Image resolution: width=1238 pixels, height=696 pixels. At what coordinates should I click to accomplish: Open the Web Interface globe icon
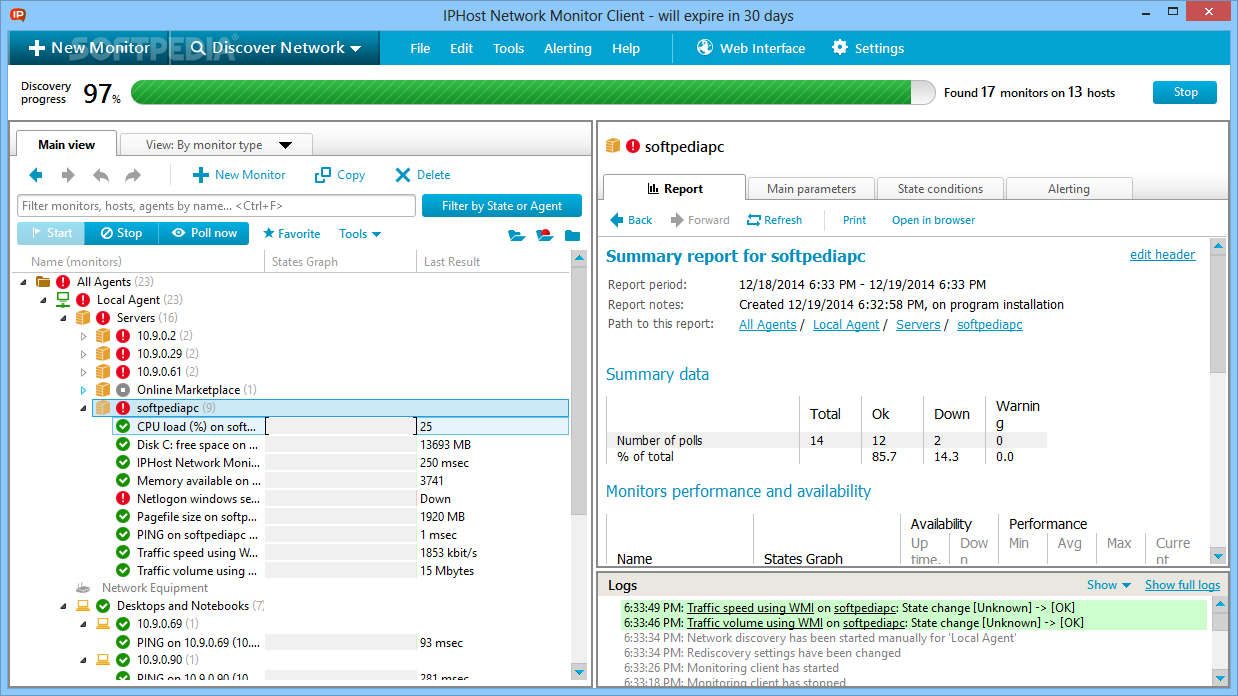point(705,47)
